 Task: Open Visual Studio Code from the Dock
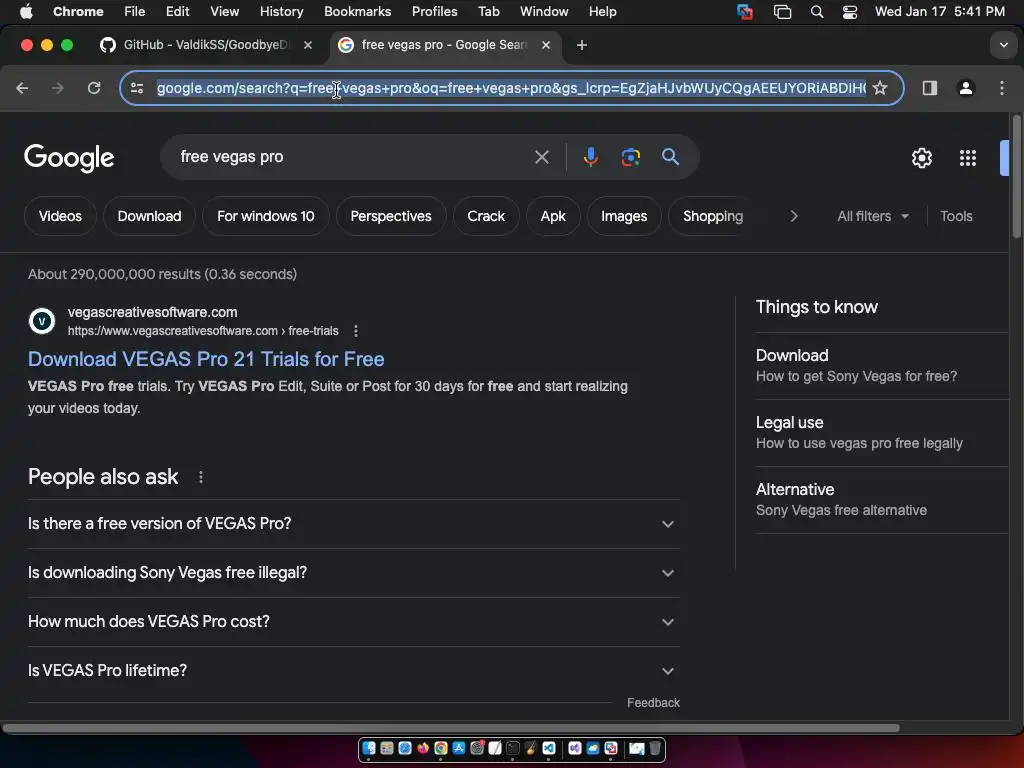click(549, 748)
